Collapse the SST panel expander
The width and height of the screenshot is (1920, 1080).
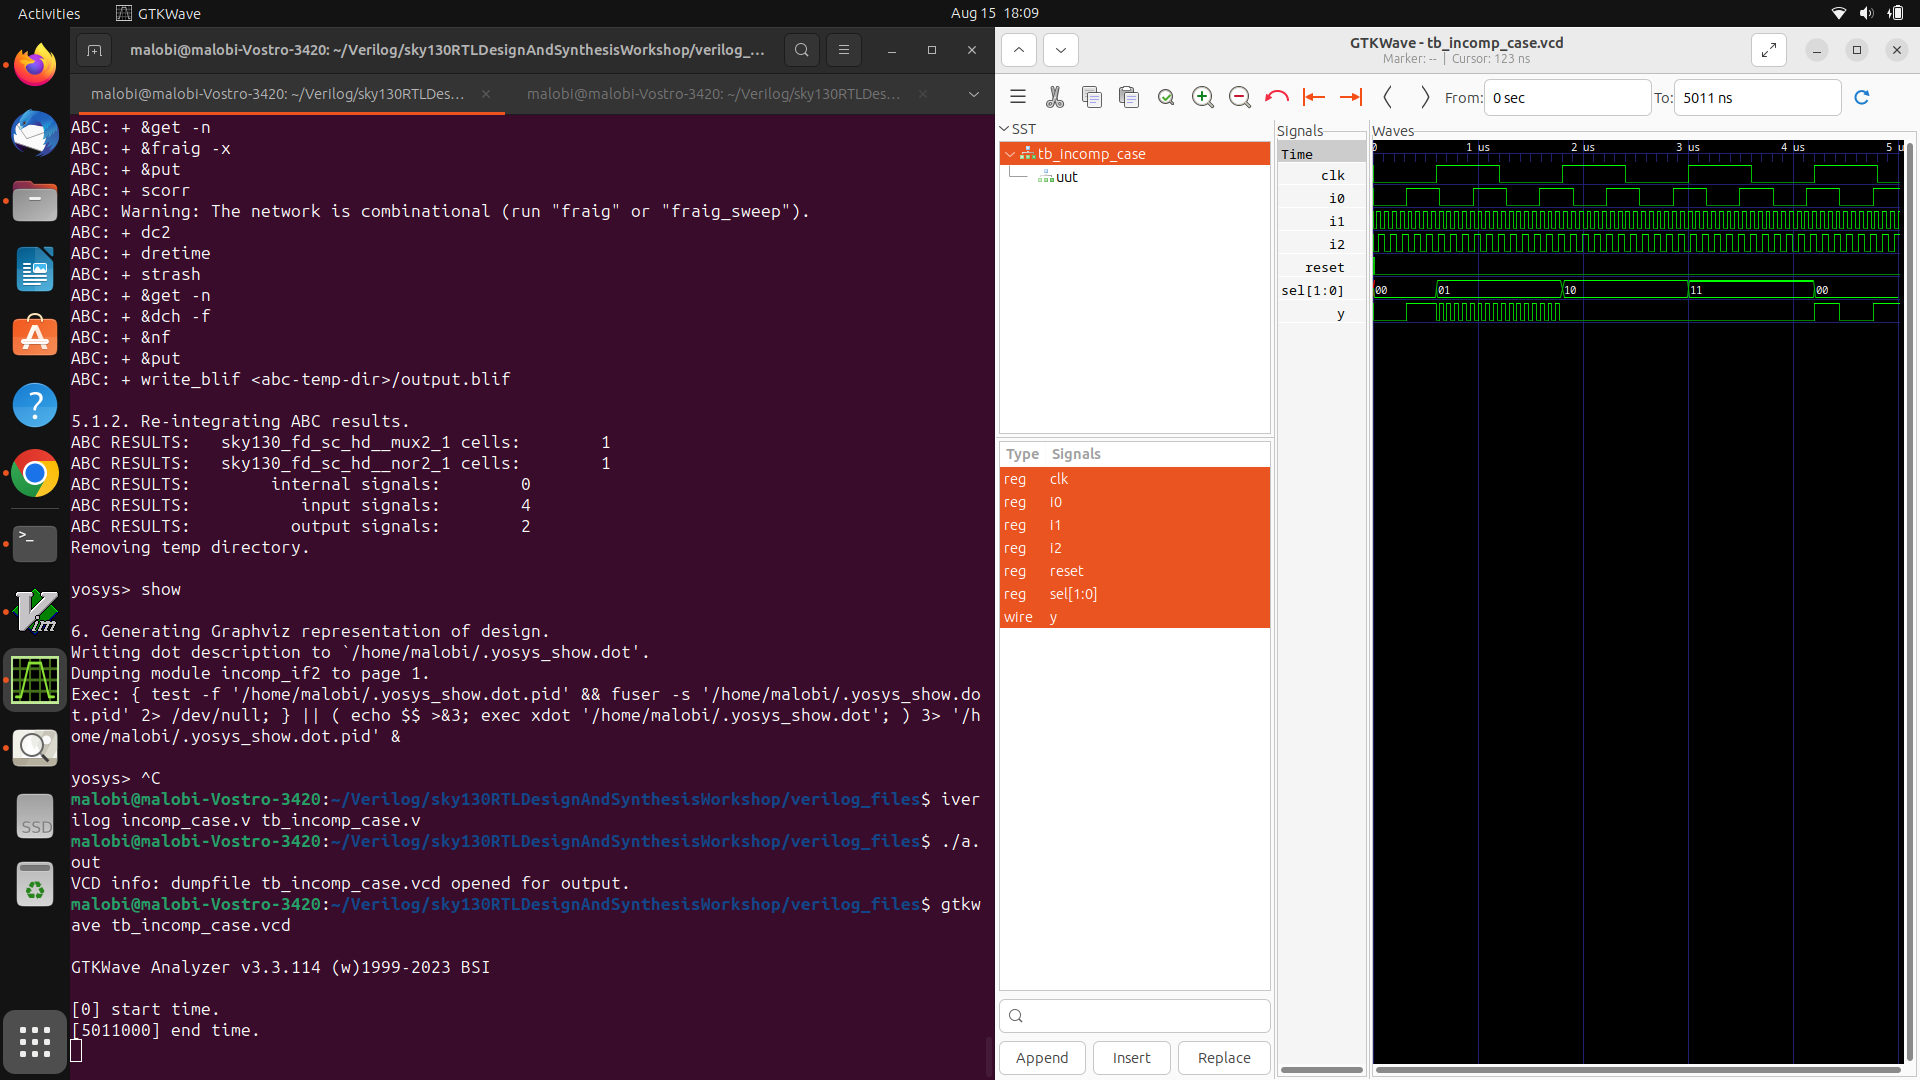(1004, 129)
